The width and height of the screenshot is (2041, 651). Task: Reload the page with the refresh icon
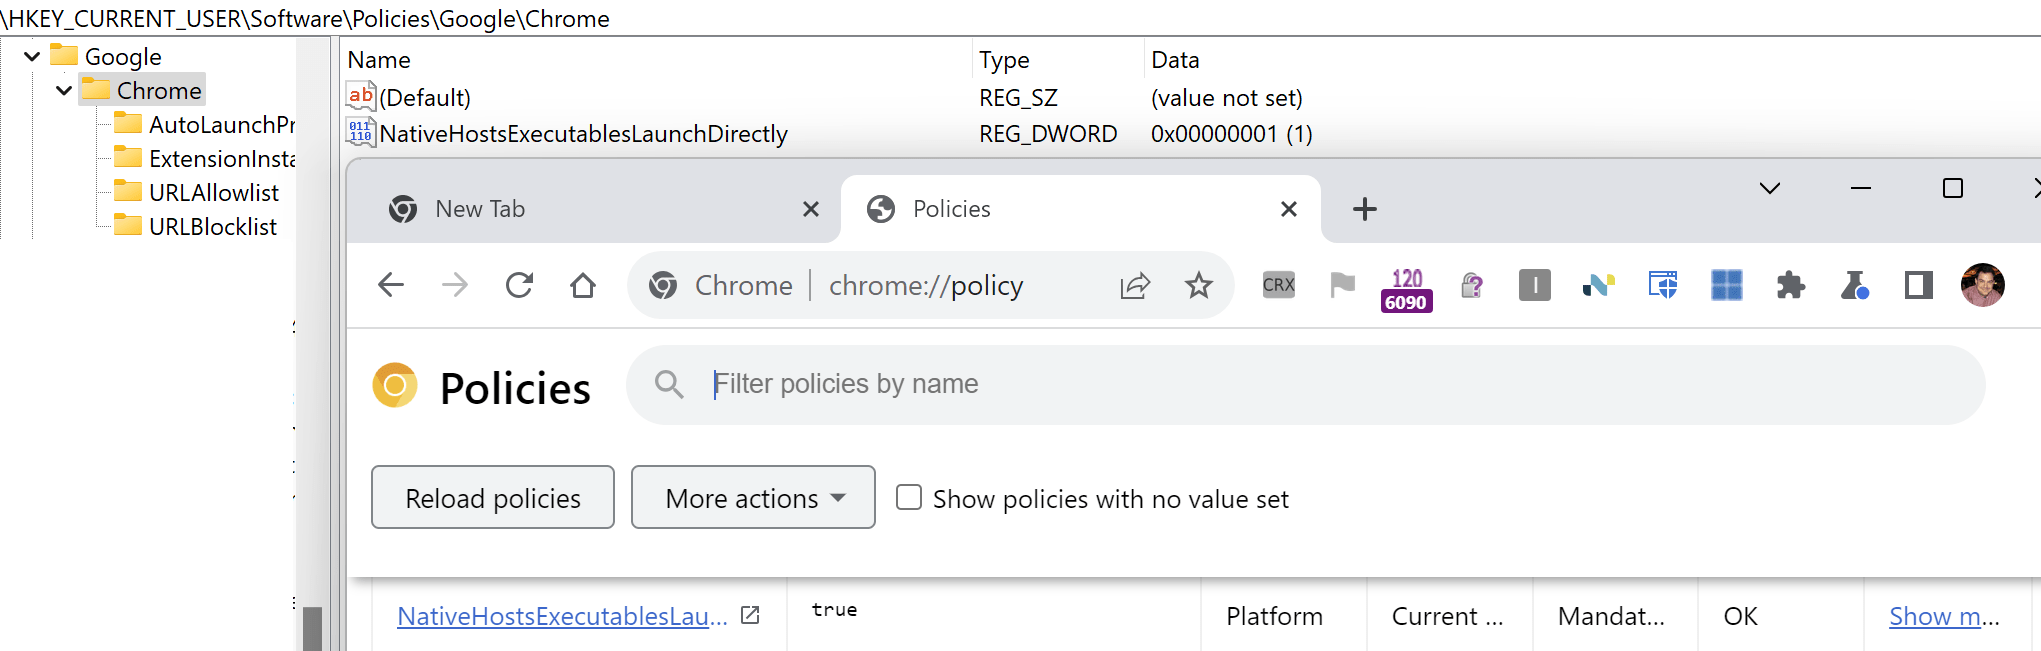click(519, 285)
